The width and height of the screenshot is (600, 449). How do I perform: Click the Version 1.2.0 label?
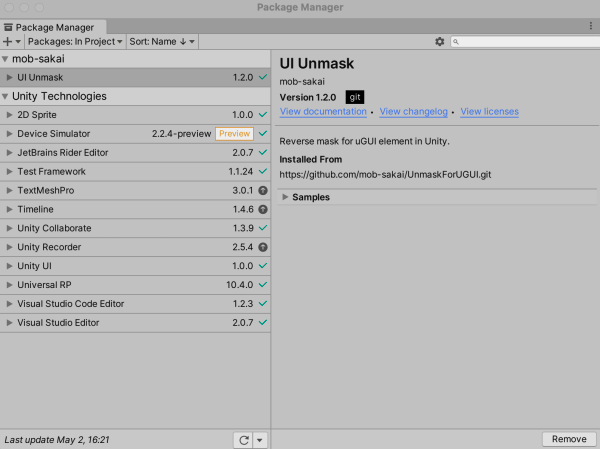click(308, 97)
